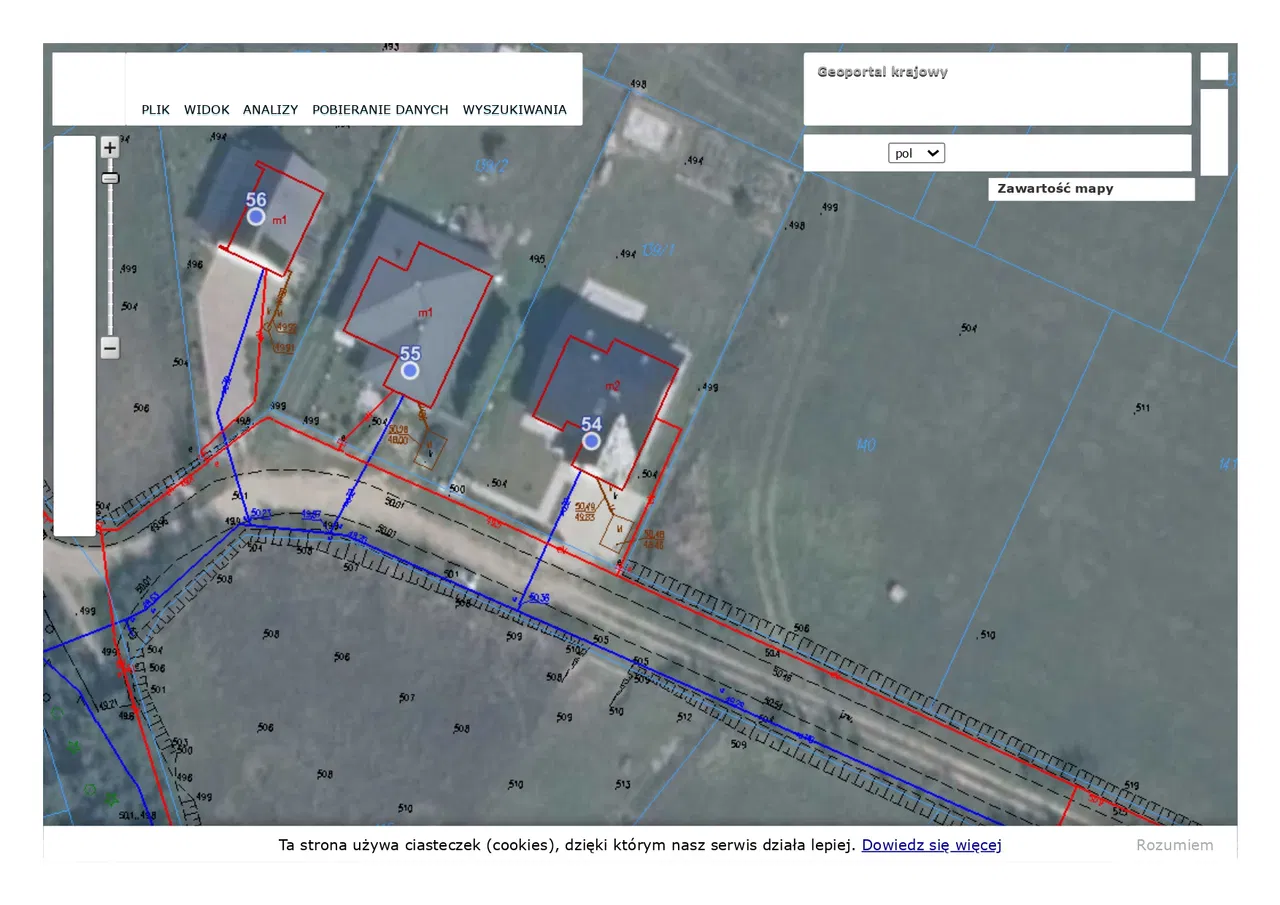Image resolution: width=1280 pixels, height=905 pixels.
Task: Open the 'pol' language dropdown
Action: 916,153
